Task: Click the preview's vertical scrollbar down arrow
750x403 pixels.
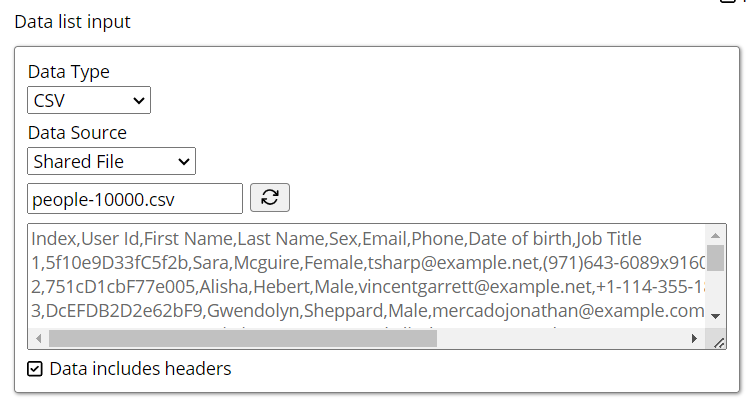Action: [x=715, y=316]
